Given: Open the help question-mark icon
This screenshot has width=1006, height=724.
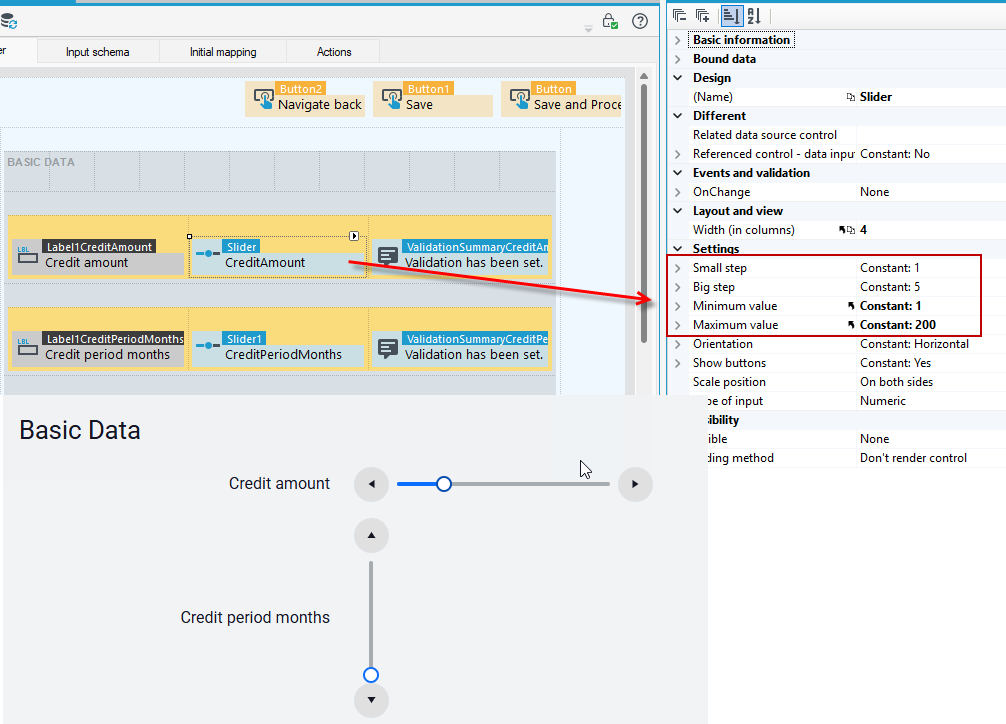Looking at the screenshot, I should [640, 21].
